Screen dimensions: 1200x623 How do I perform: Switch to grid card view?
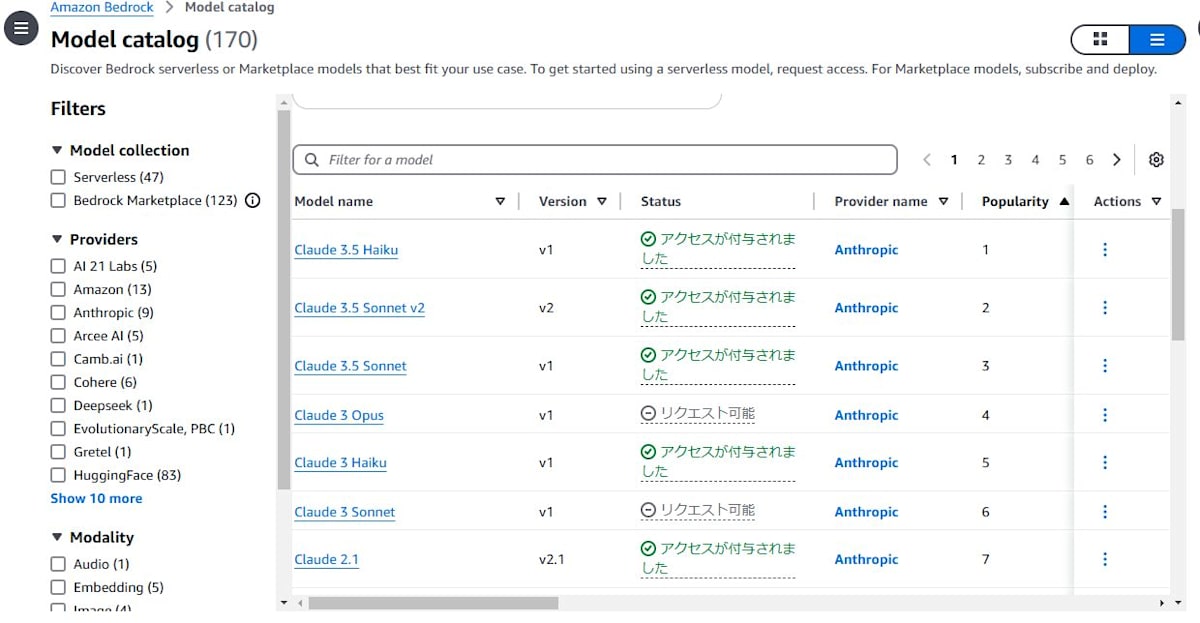(1100, 39)
